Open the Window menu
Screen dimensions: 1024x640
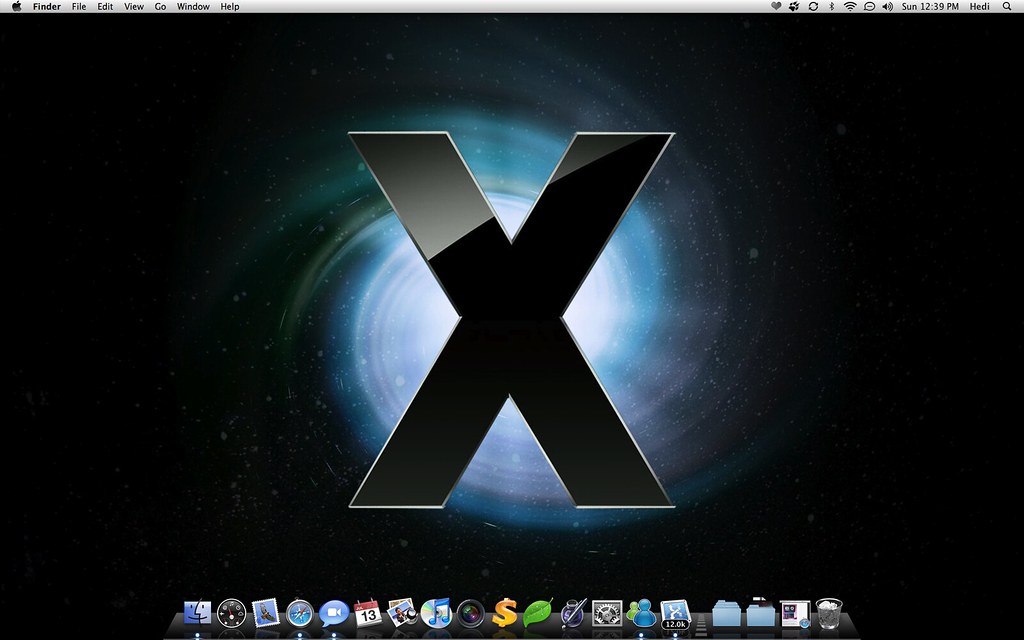pos(193,7)
